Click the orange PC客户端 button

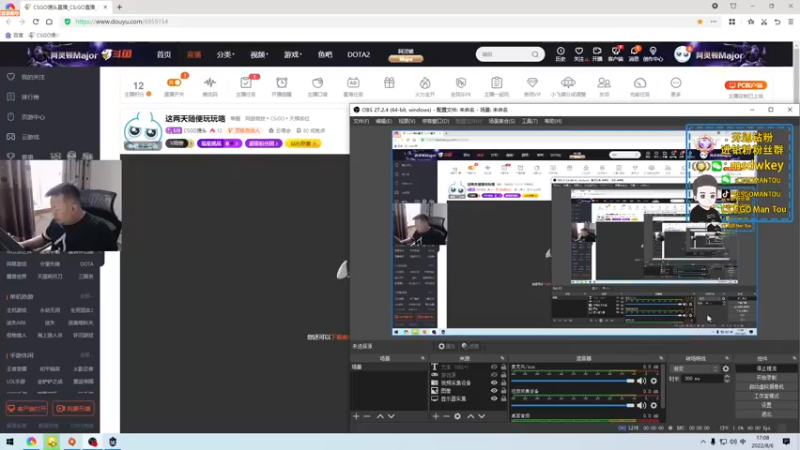click(x=745, y=85)
